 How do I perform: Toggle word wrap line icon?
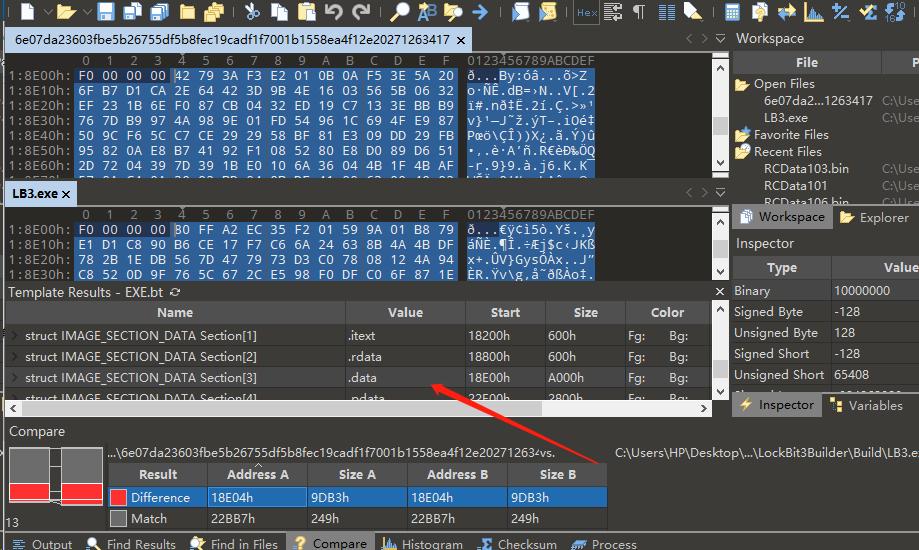click(613, 11)
